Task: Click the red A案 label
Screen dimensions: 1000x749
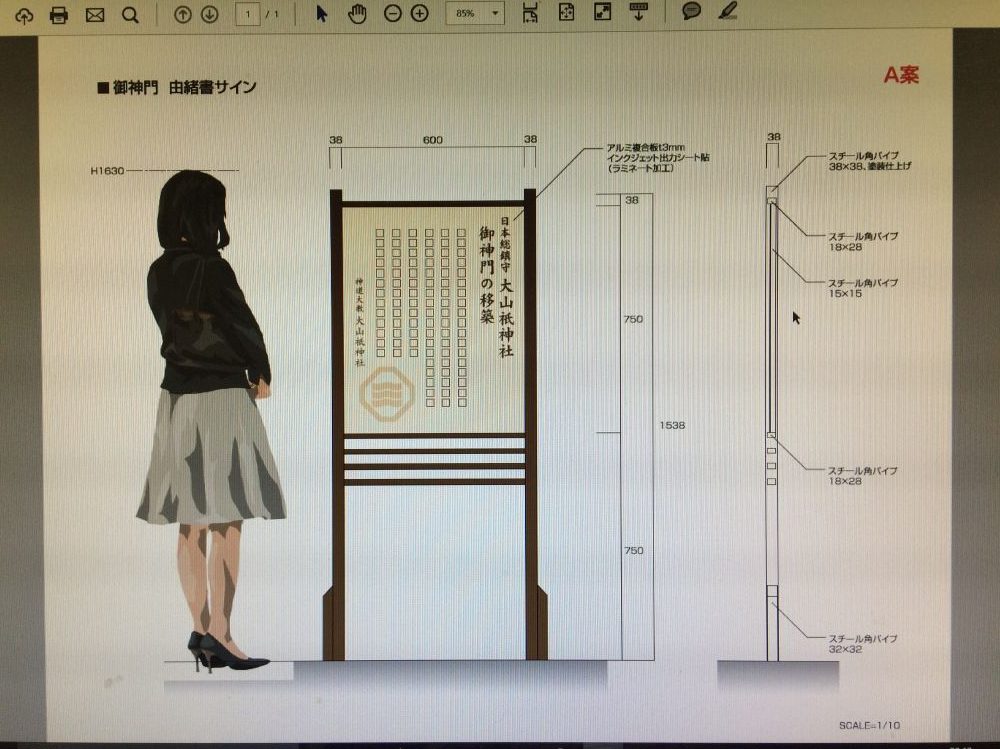Action: (901, 75)
